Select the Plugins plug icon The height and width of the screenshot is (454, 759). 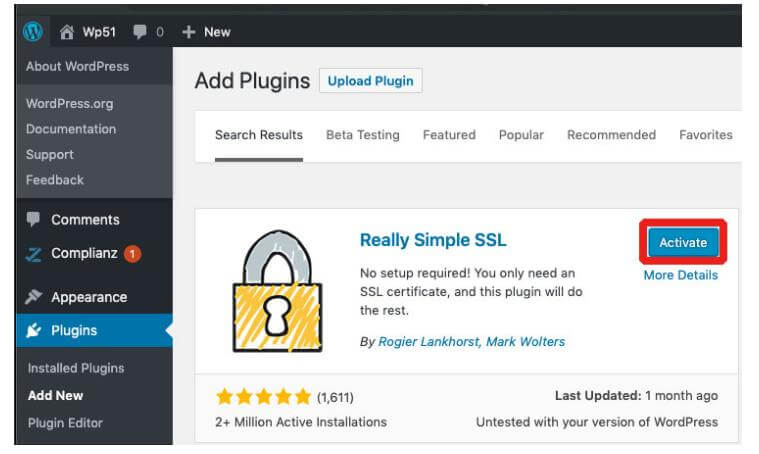pos(33,330)
